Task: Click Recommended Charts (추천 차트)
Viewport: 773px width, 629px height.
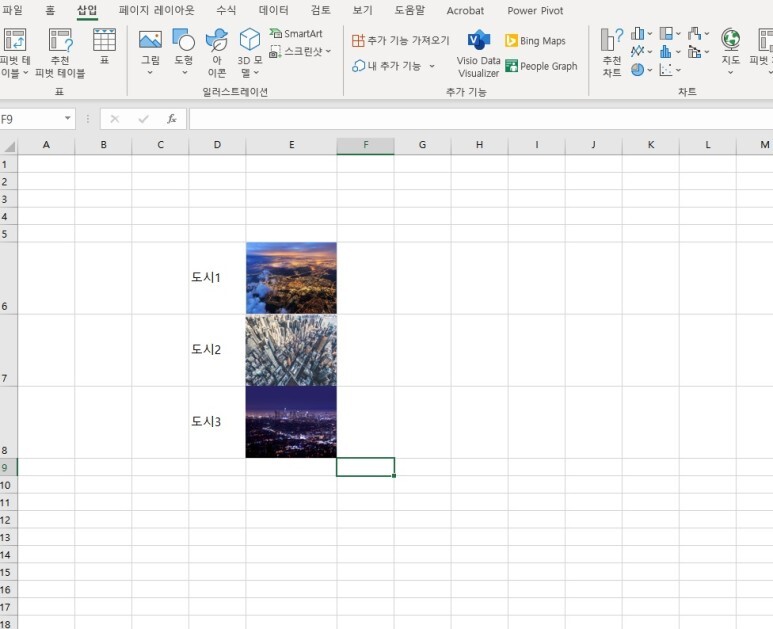Action: point(612,53)
